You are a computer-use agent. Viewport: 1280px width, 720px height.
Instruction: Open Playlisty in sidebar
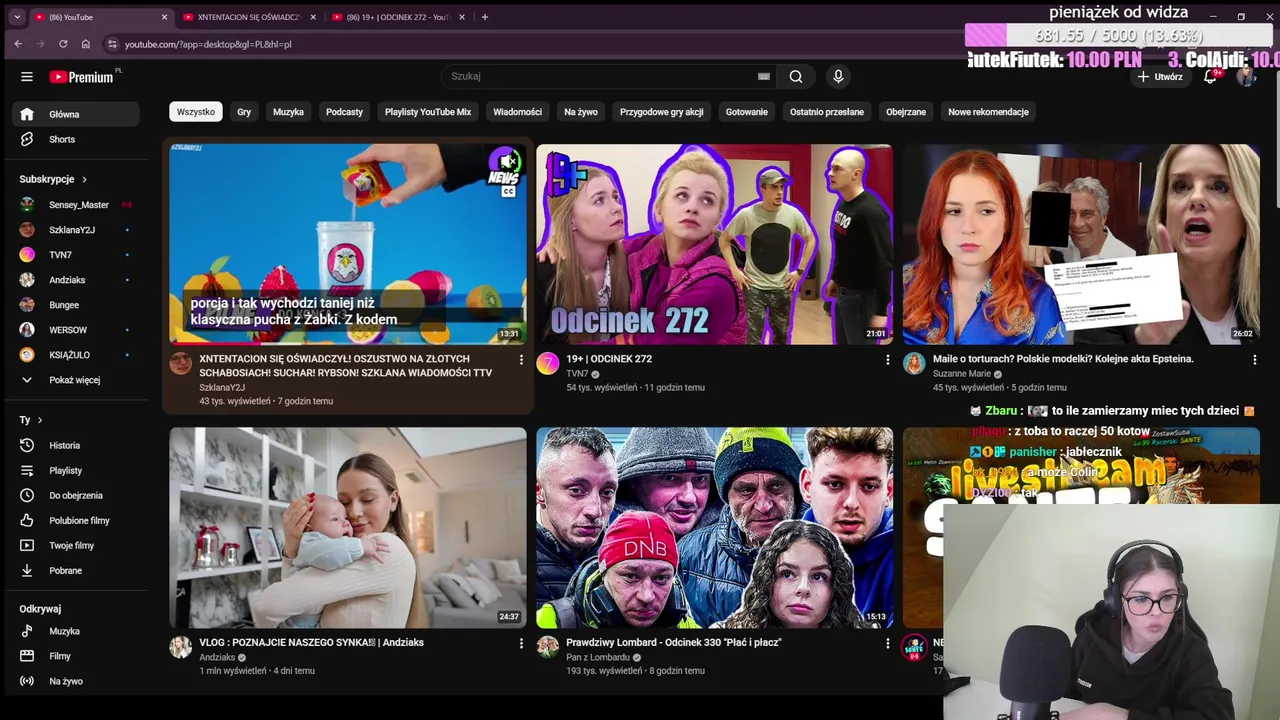[76, 470]
